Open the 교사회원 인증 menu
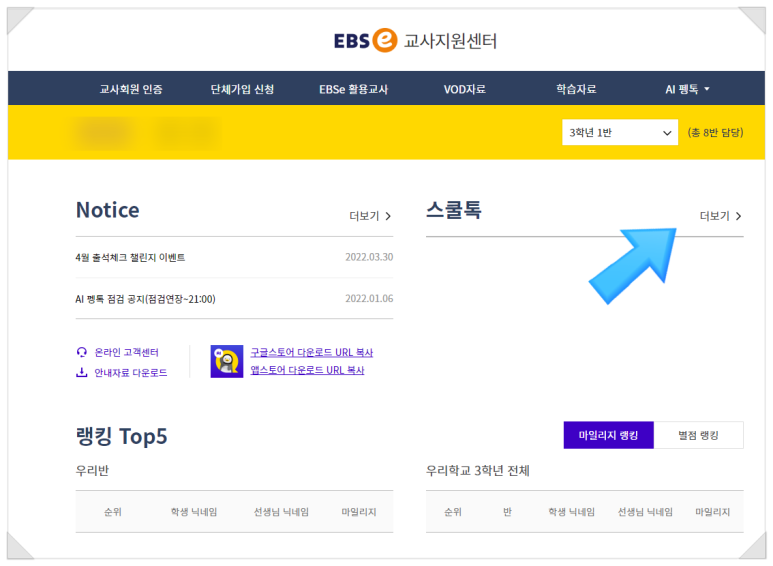Image resolution: width=773 pixels, height=566 pixels. [x=131, y=89]
